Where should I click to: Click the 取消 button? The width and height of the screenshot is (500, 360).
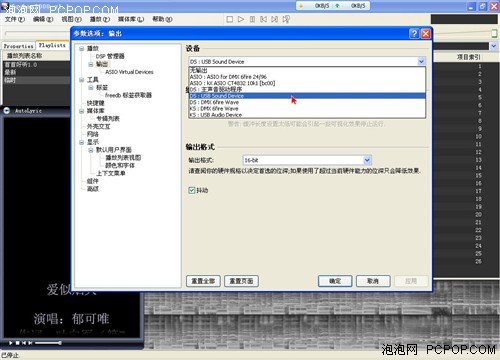coord(373,281)
